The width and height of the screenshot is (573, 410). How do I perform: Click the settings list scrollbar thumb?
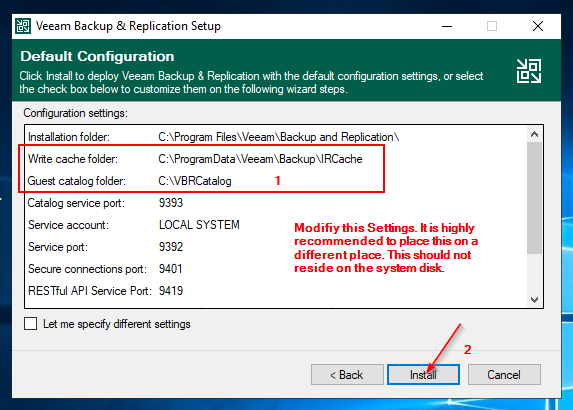(534, 198)
